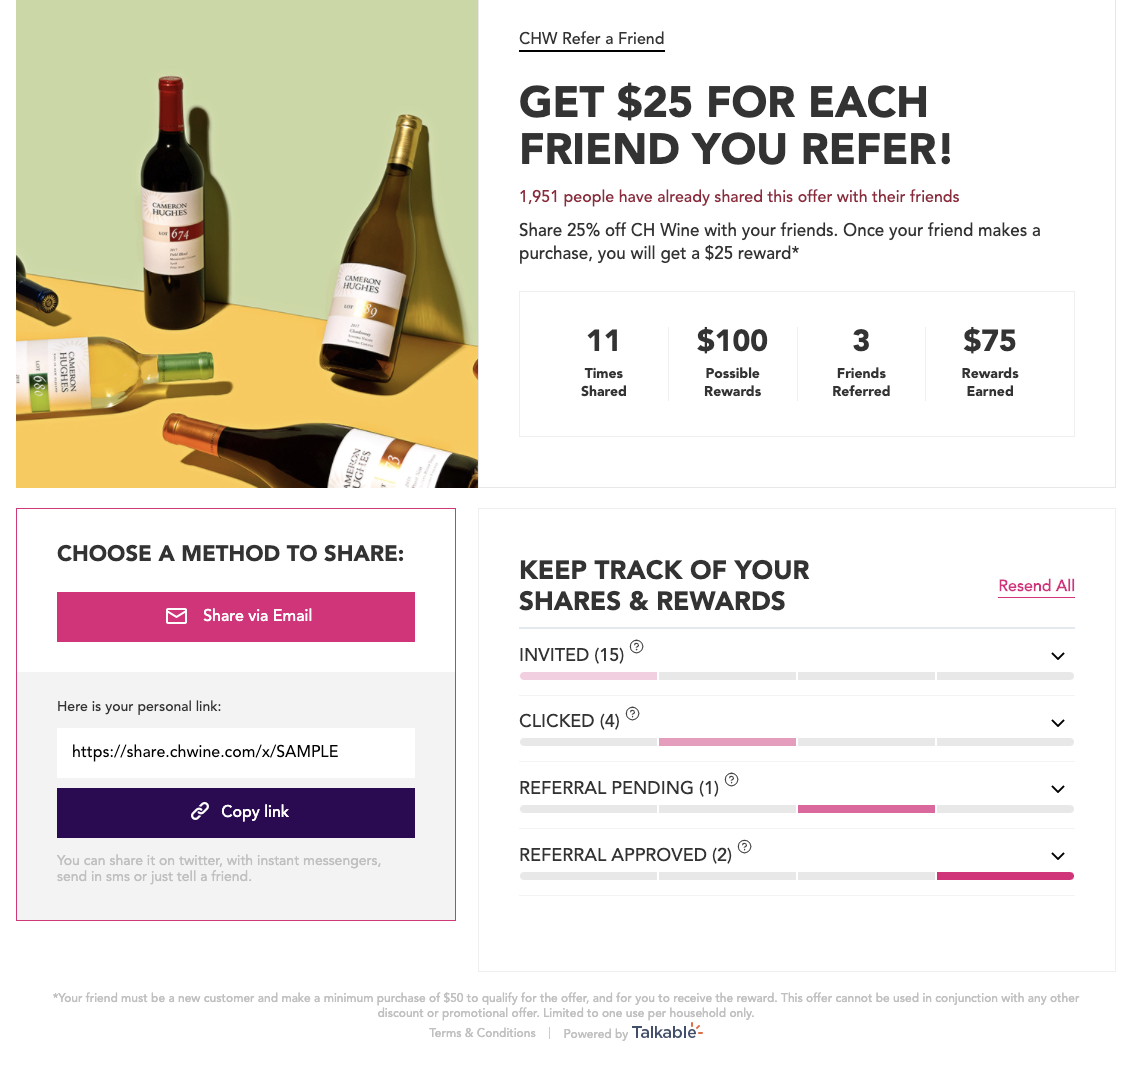Click the question mark beside CLICKED (4)
The width and height of the screenshot is (1131, 1078).
[x=633, y=714]
